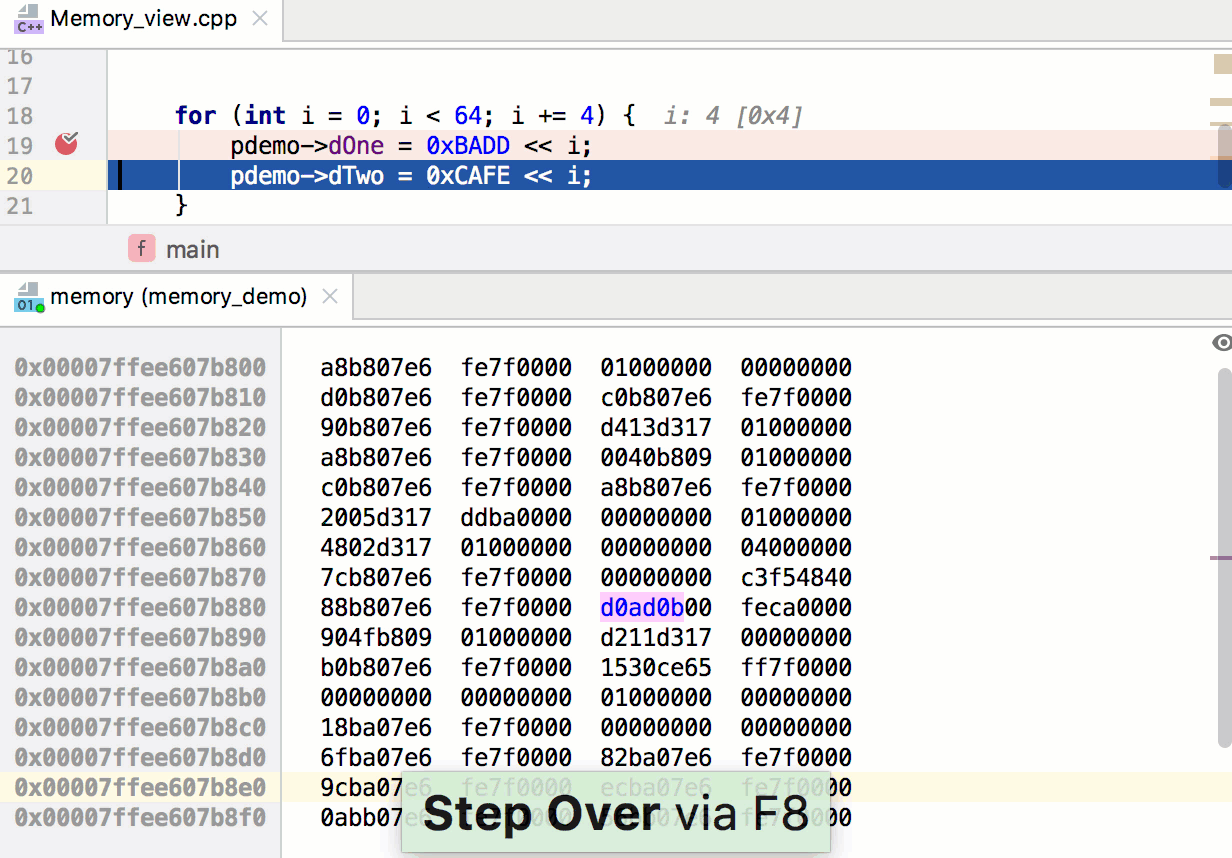Click address 0x00007ffee607b880 in the address column
Image resolution: width=1232 pixels, height=858 pixels.
[x=138, y=607]
